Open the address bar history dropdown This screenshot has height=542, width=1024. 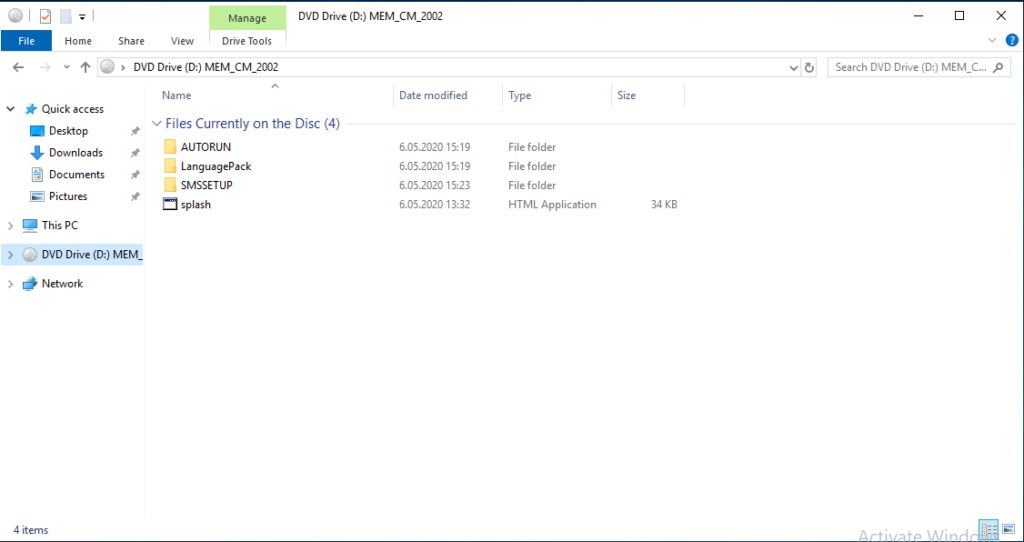[x=793, y=67]
